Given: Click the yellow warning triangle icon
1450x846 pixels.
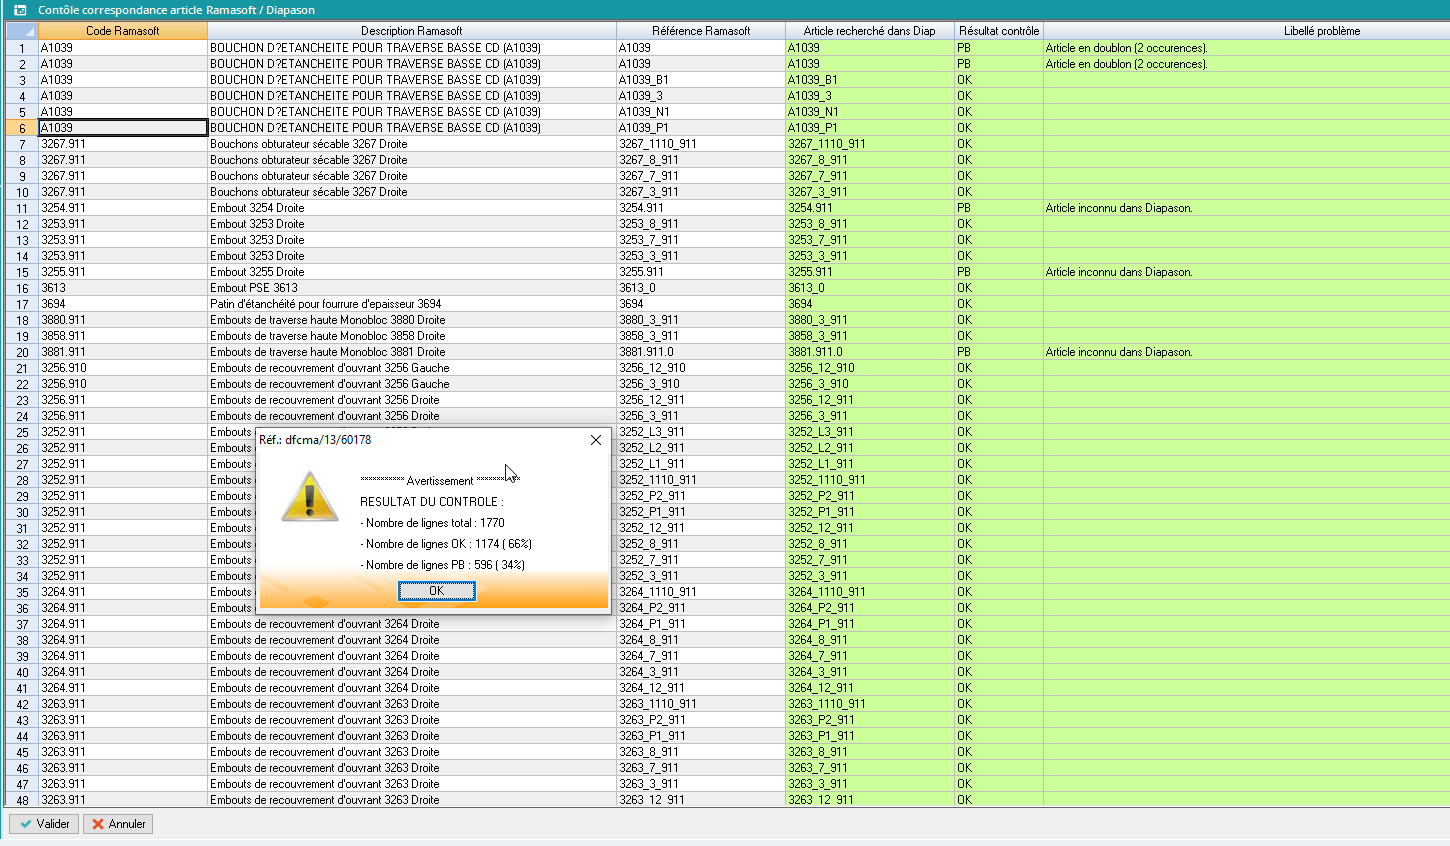Looking at the screenshot, I should [310, 497].
